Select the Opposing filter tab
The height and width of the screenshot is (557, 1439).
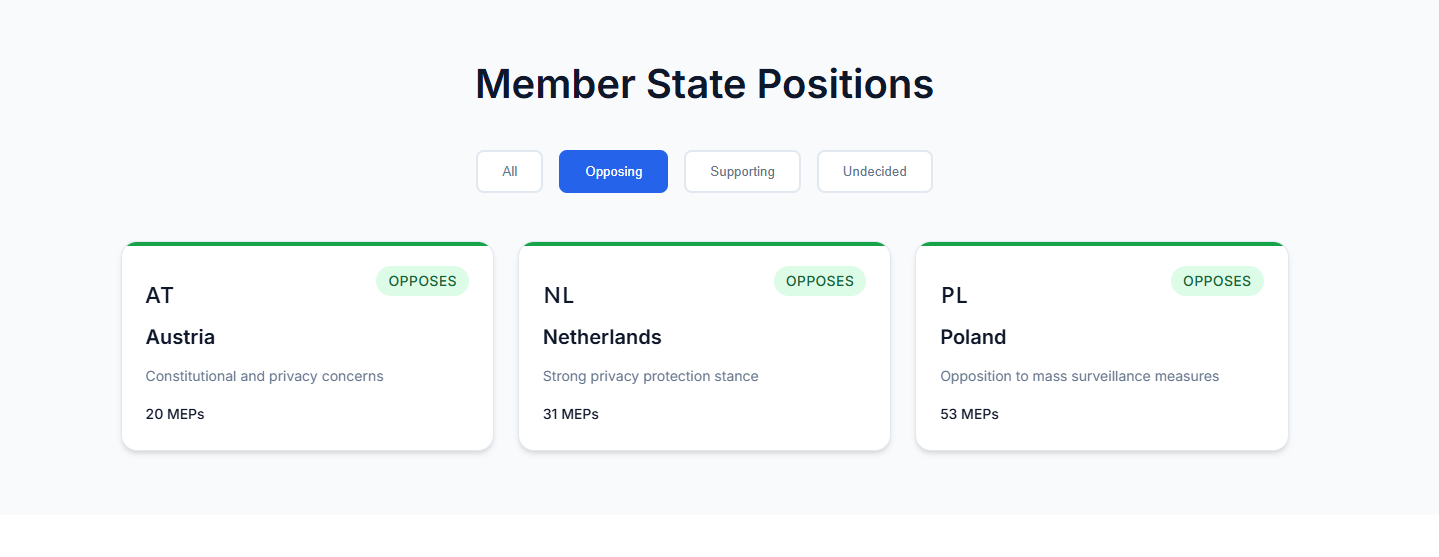pos(613,171)
